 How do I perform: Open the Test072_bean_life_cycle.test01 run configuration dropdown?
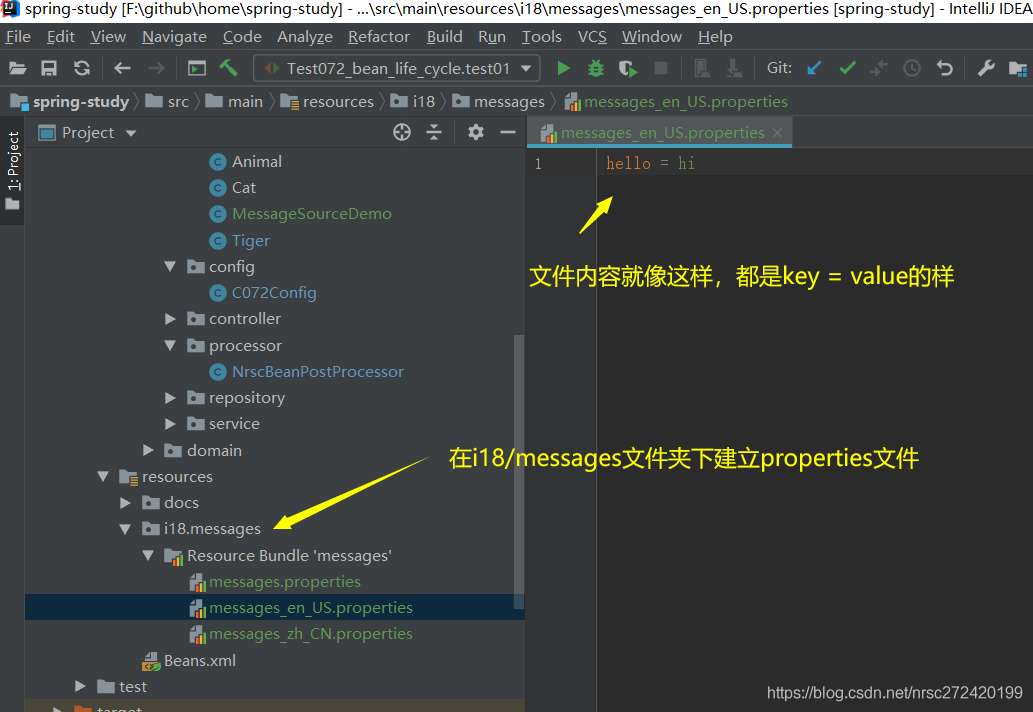(397, 68)
